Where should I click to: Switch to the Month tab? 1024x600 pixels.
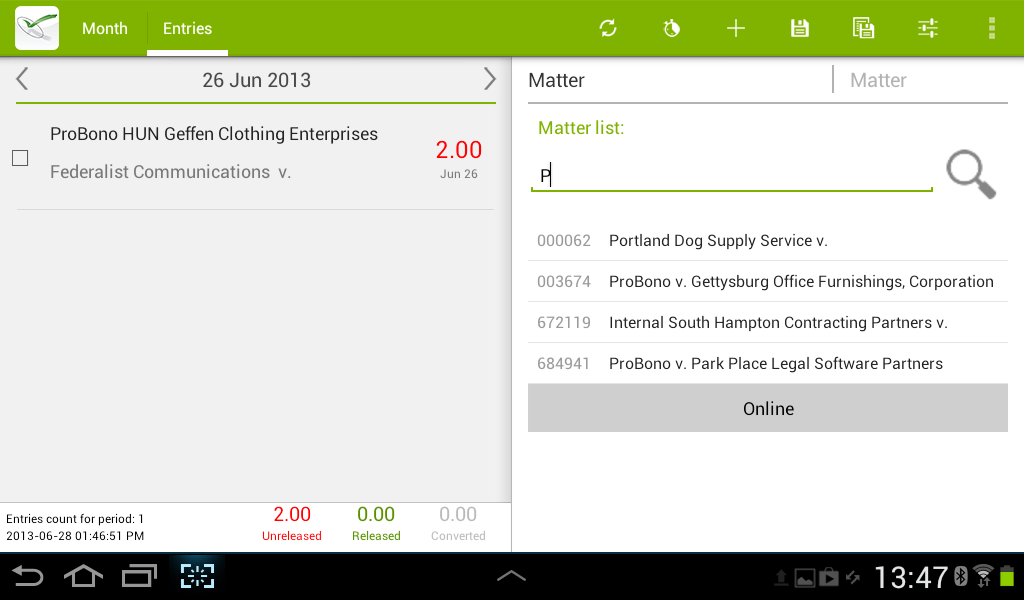[104, 29]
